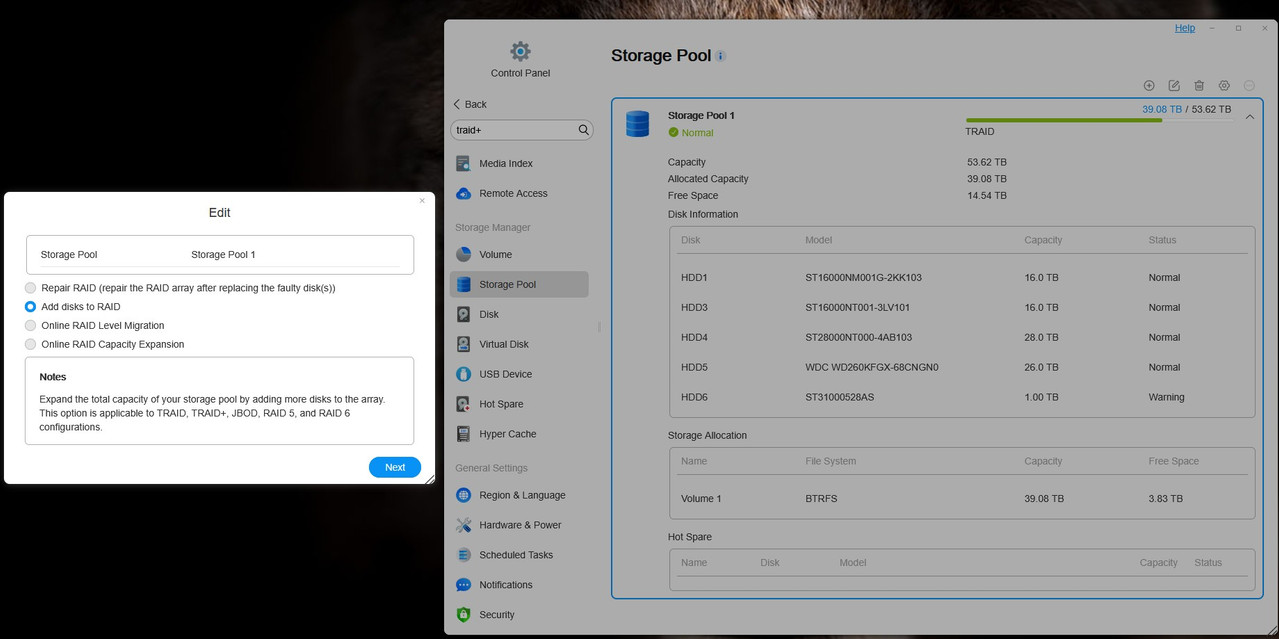Open the Help link
Viewport: 1279px width, 639px height.
click(1185, 28)
